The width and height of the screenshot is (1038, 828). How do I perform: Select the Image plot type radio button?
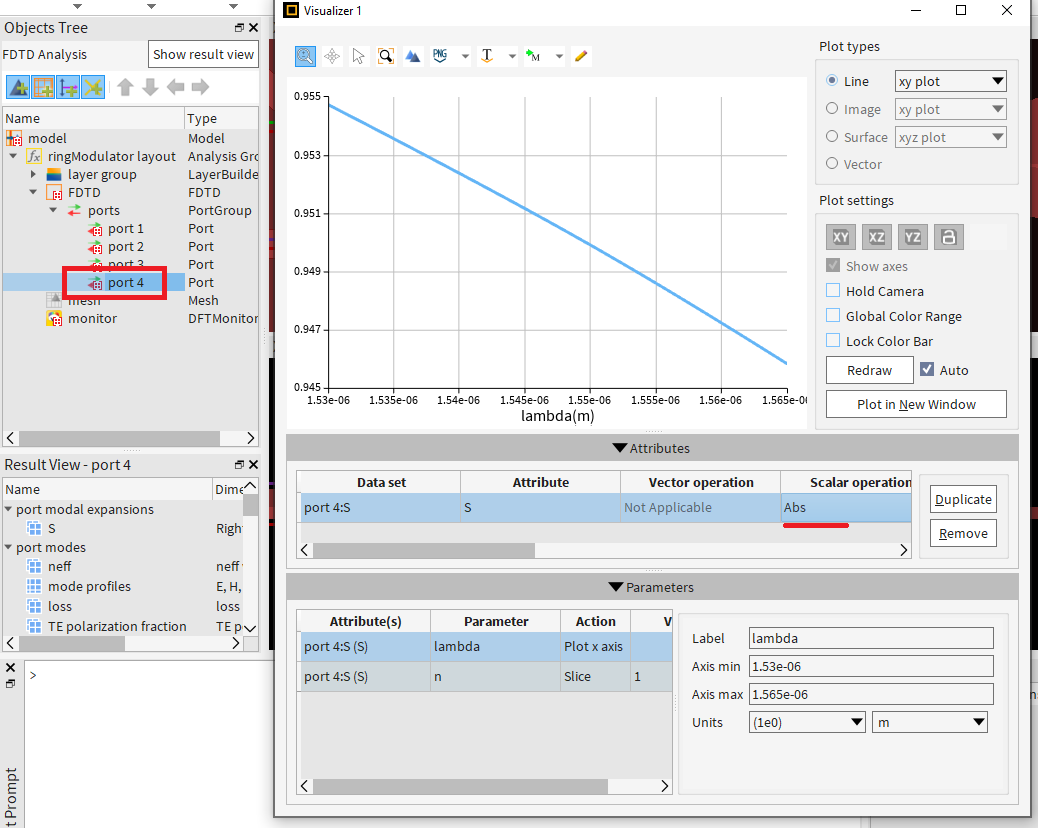tap(832, 108)
